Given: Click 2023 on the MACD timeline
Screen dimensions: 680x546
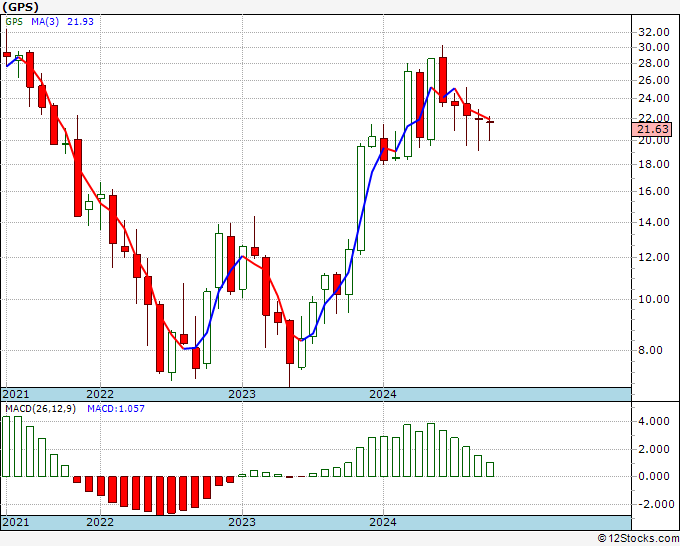Looking at the screenshot, I should pyautogui.click(x=242, y=522).
